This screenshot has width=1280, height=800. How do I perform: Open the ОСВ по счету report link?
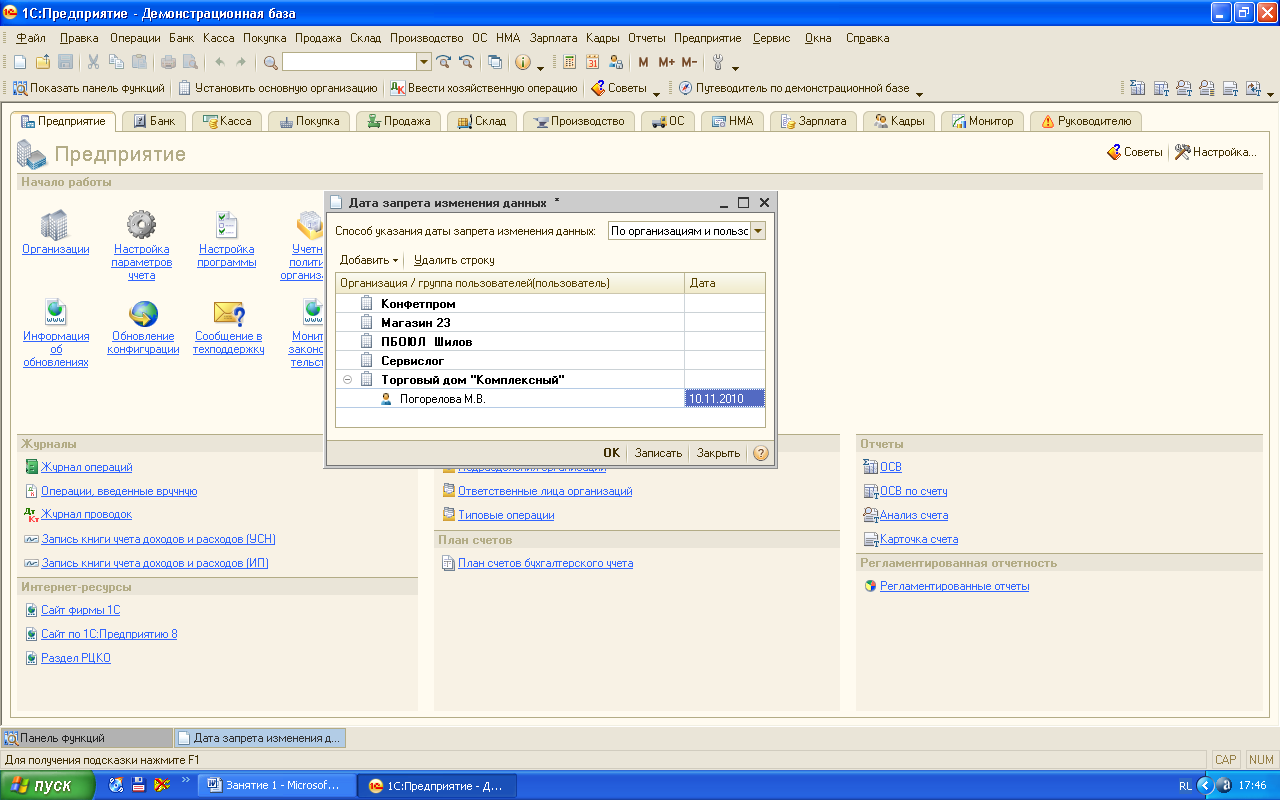coord(913,491)
